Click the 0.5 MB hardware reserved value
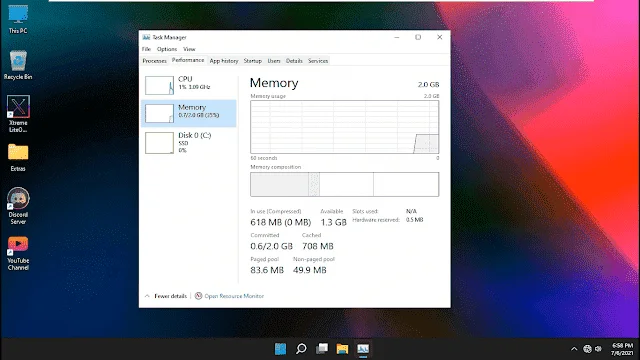 coord(414,220)
